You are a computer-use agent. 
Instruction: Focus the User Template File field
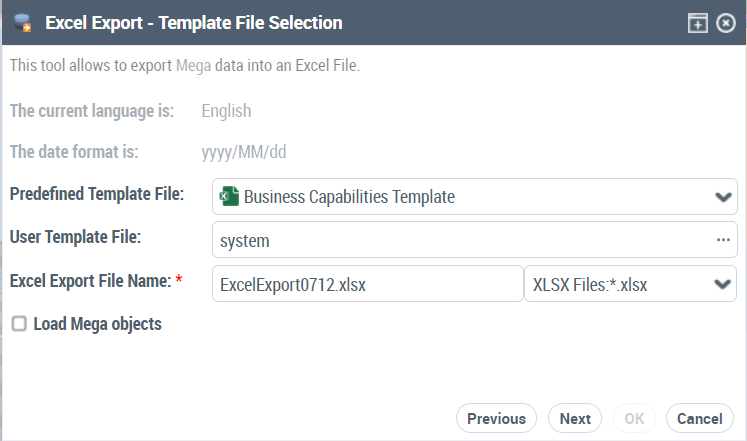[460, 240]
